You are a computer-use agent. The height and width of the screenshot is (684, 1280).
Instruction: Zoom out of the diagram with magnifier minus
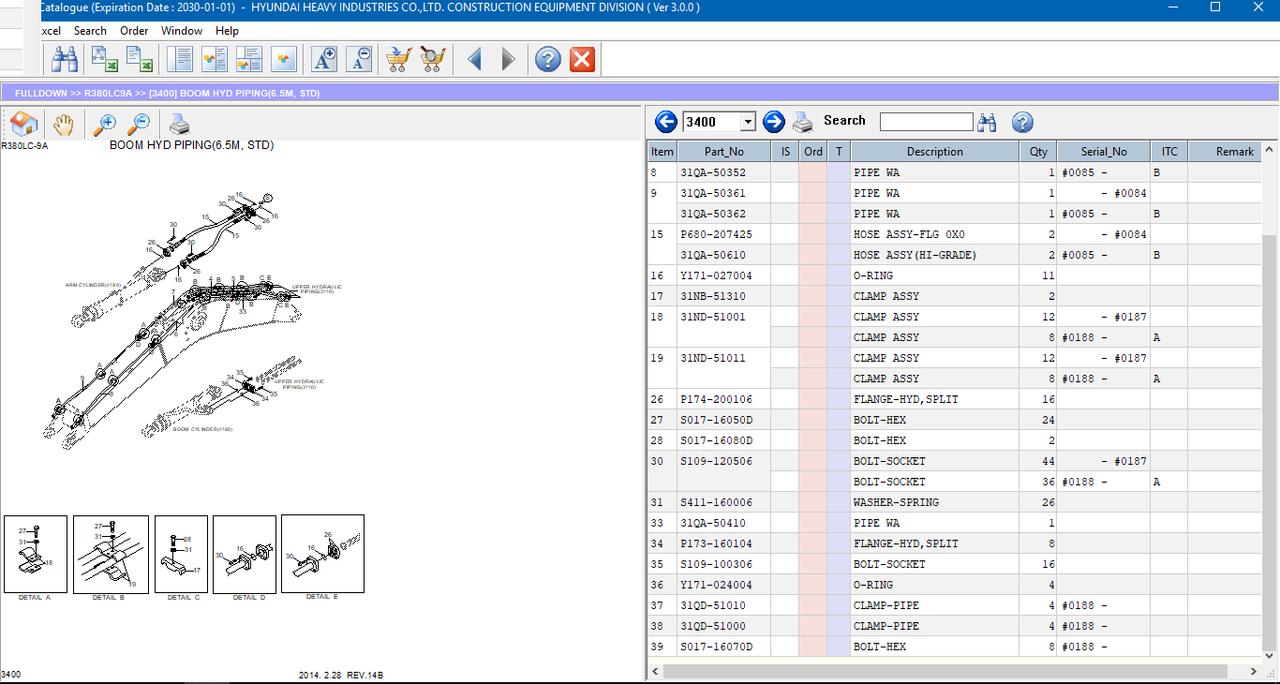pyautogui.click(x=139, y=124)
